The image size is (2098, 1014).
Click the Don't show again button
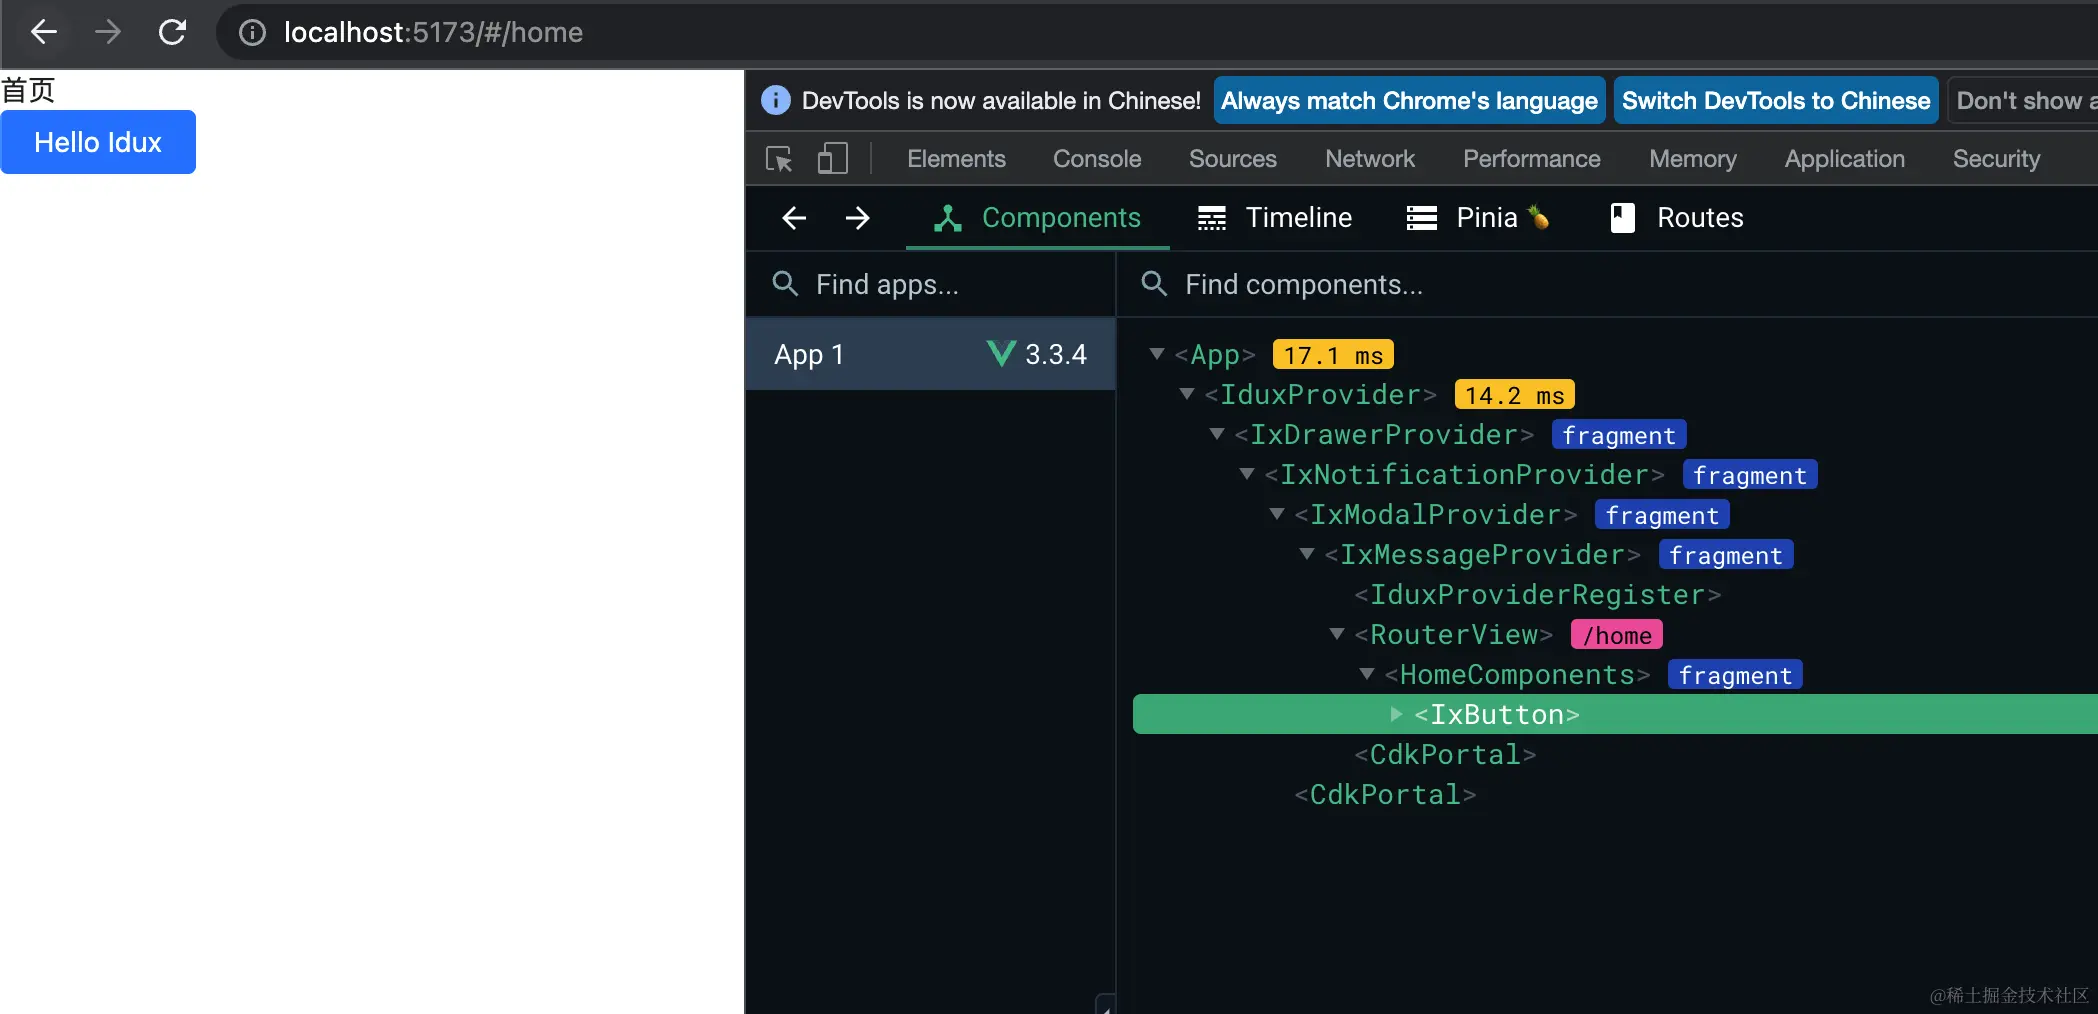pos(2022,100)
